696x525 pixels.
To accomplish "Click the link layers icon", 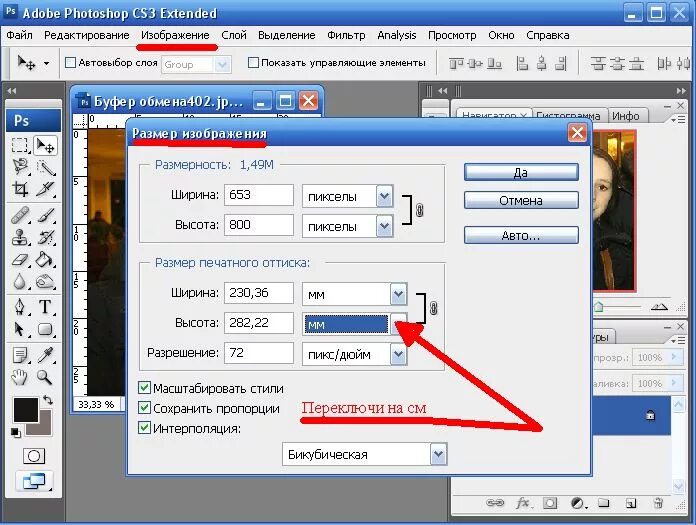I will pos(495,503).
